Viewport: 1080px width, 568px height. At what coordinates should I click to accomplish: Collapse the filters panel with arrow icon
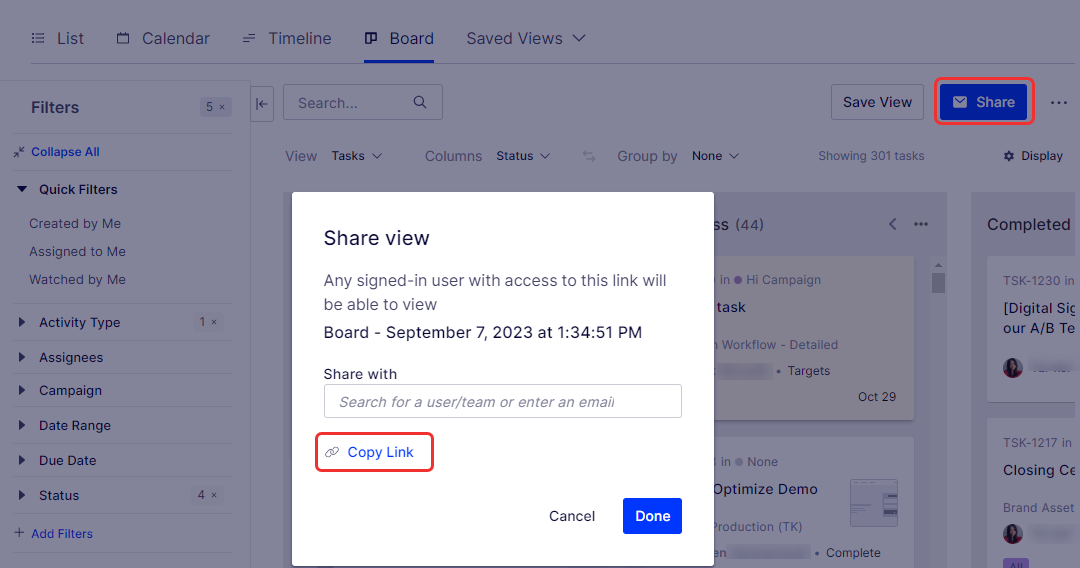click(x=262, y=104)
